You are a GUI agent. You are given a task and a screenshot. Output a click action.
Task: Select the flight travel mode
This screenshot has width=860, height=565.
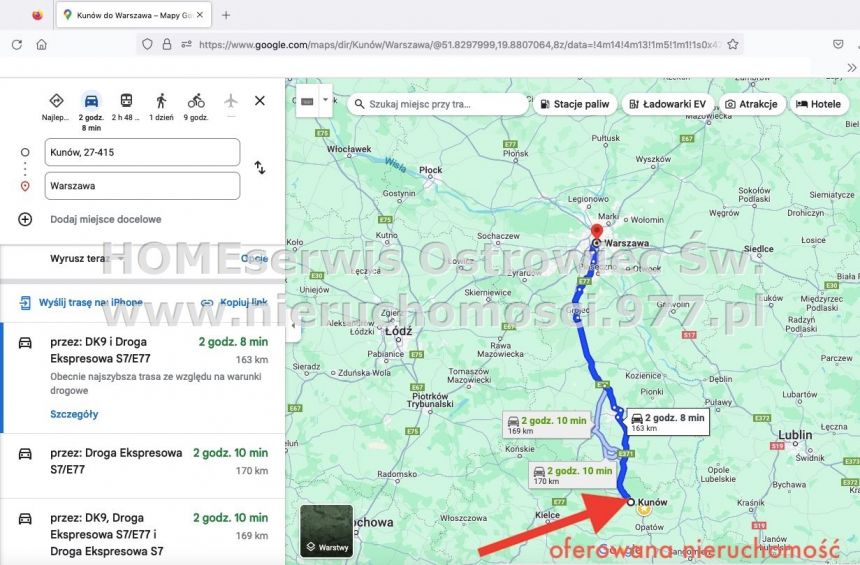(231, 101)
